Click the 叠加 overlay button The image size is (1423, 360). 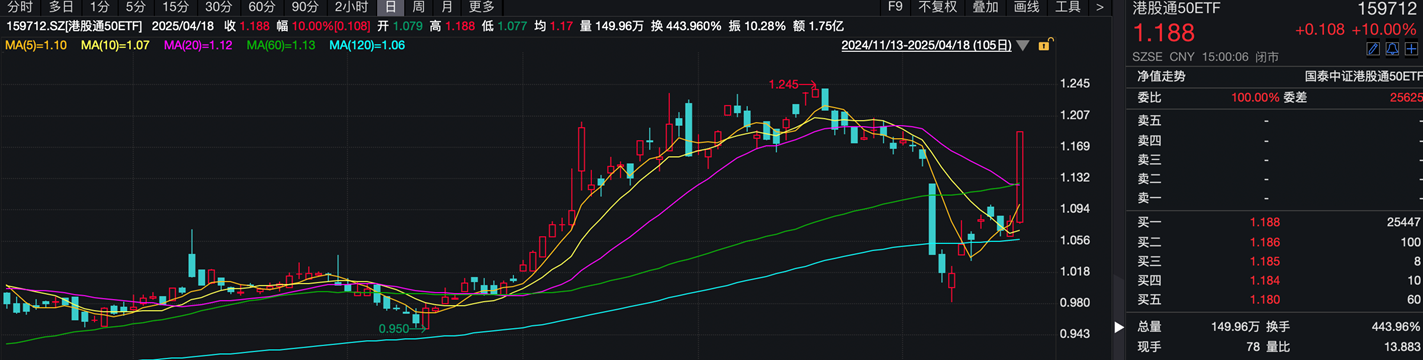[985, 7]
